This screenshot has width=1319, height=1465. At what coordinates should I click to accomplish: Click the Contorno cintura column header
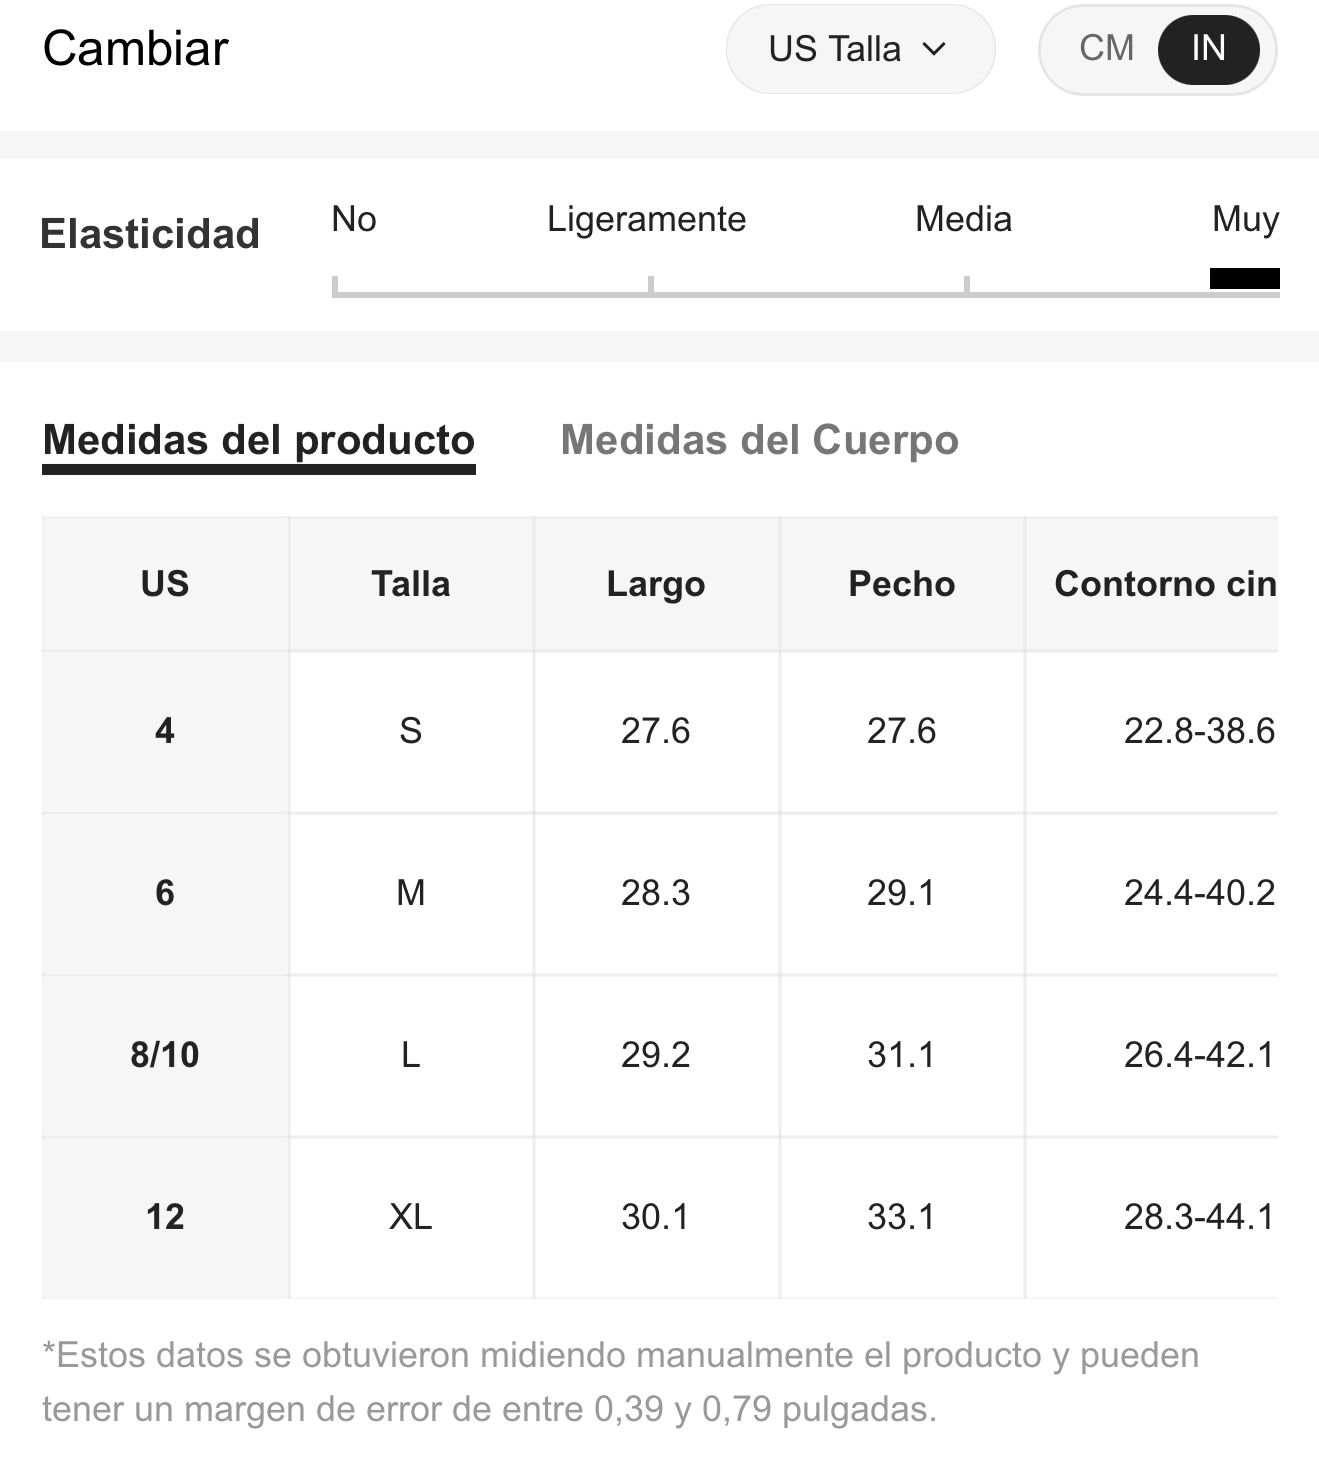pyautogui.click(x=1164, y=584)
